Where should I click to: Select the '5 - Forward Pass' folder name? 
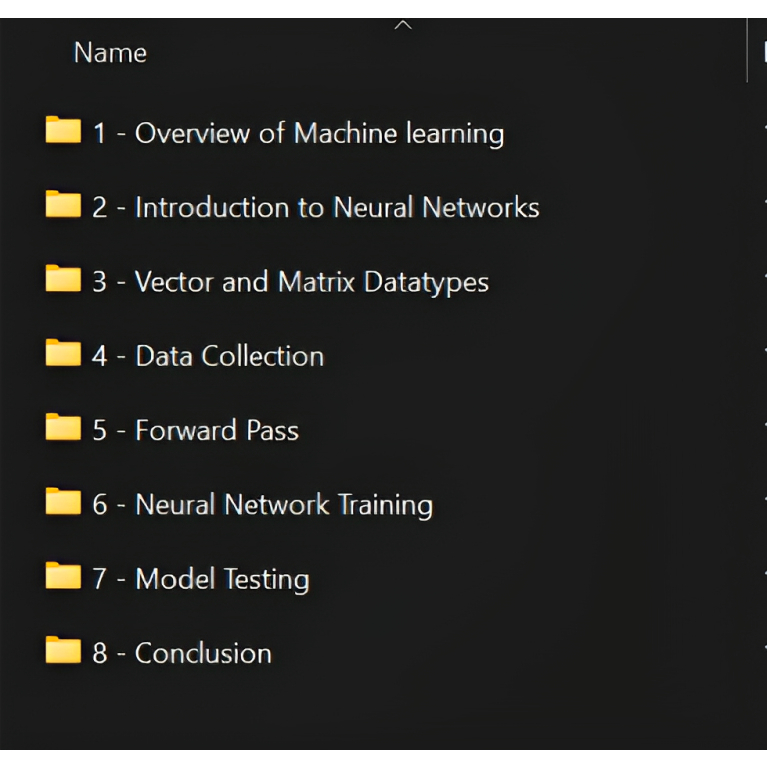point(196,431)
